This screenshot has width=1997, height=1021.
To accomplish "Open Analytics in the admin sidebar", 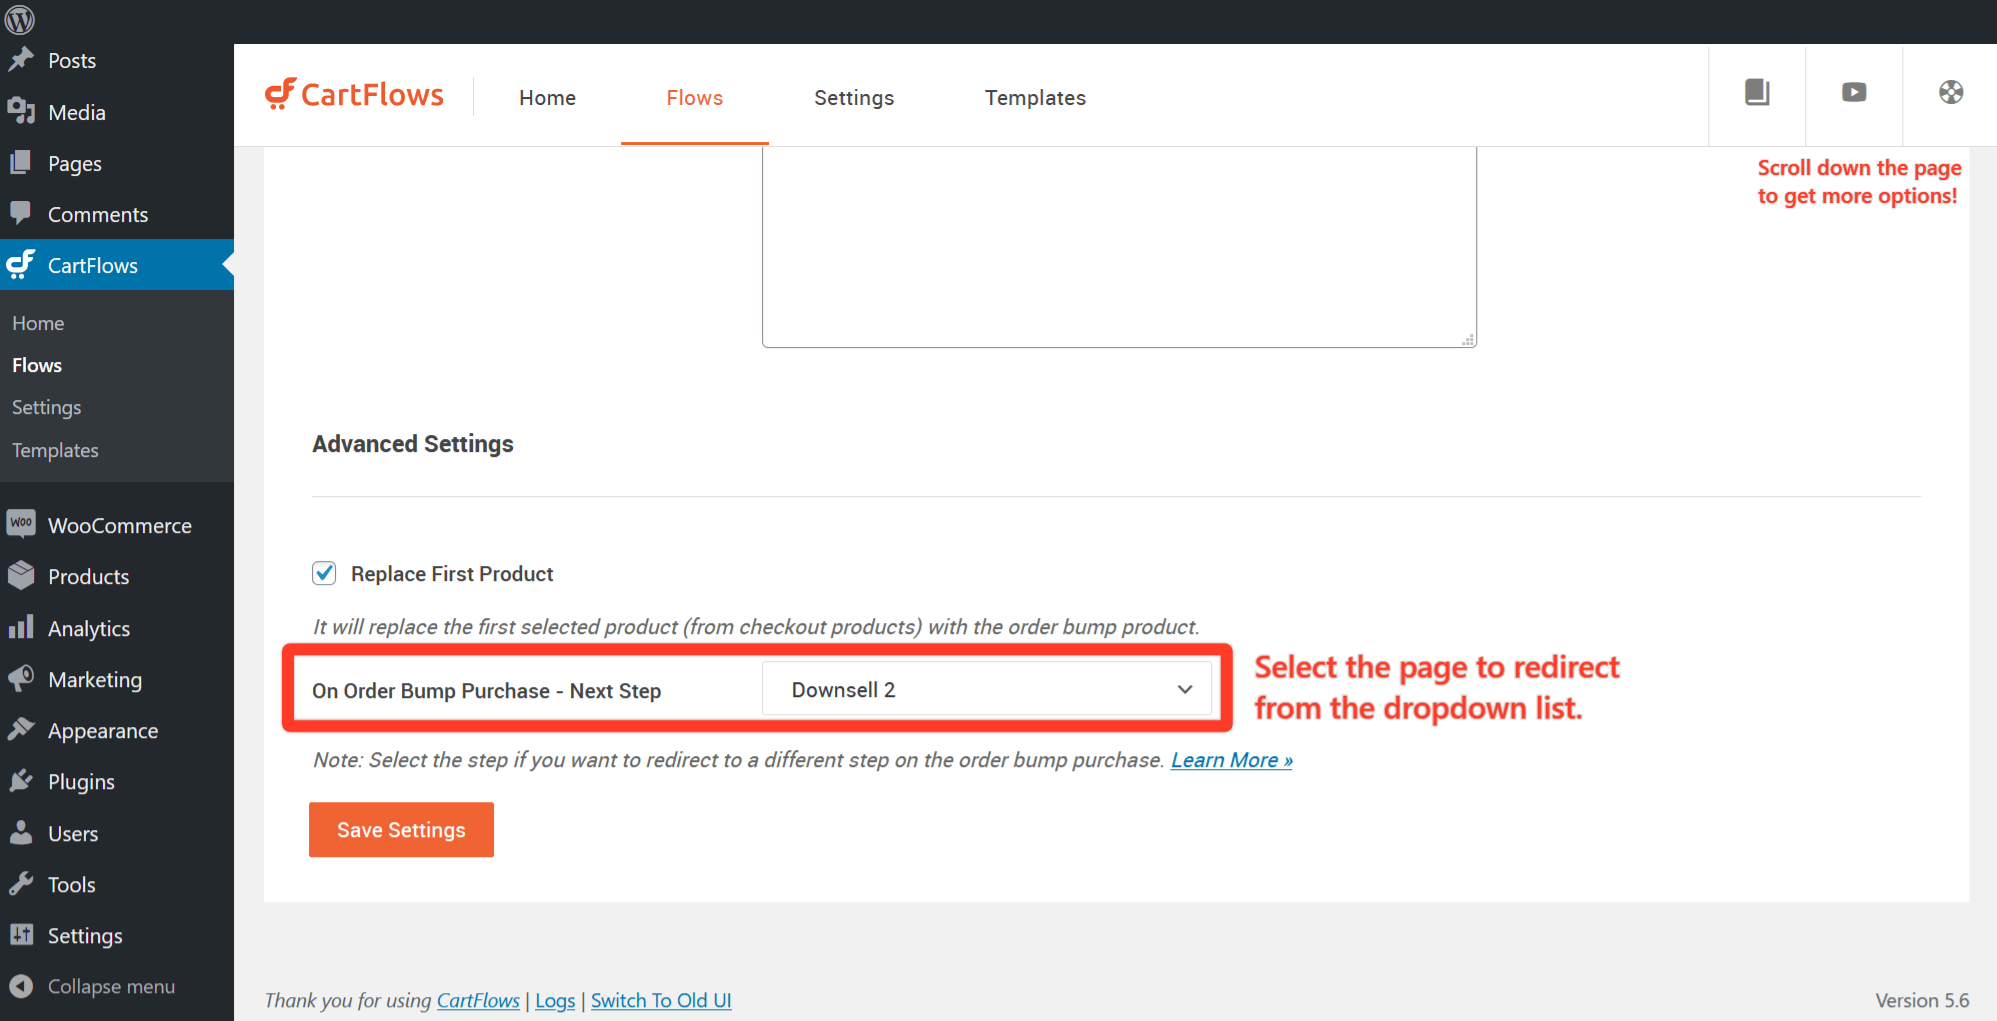I will click(x=88, y=629).
